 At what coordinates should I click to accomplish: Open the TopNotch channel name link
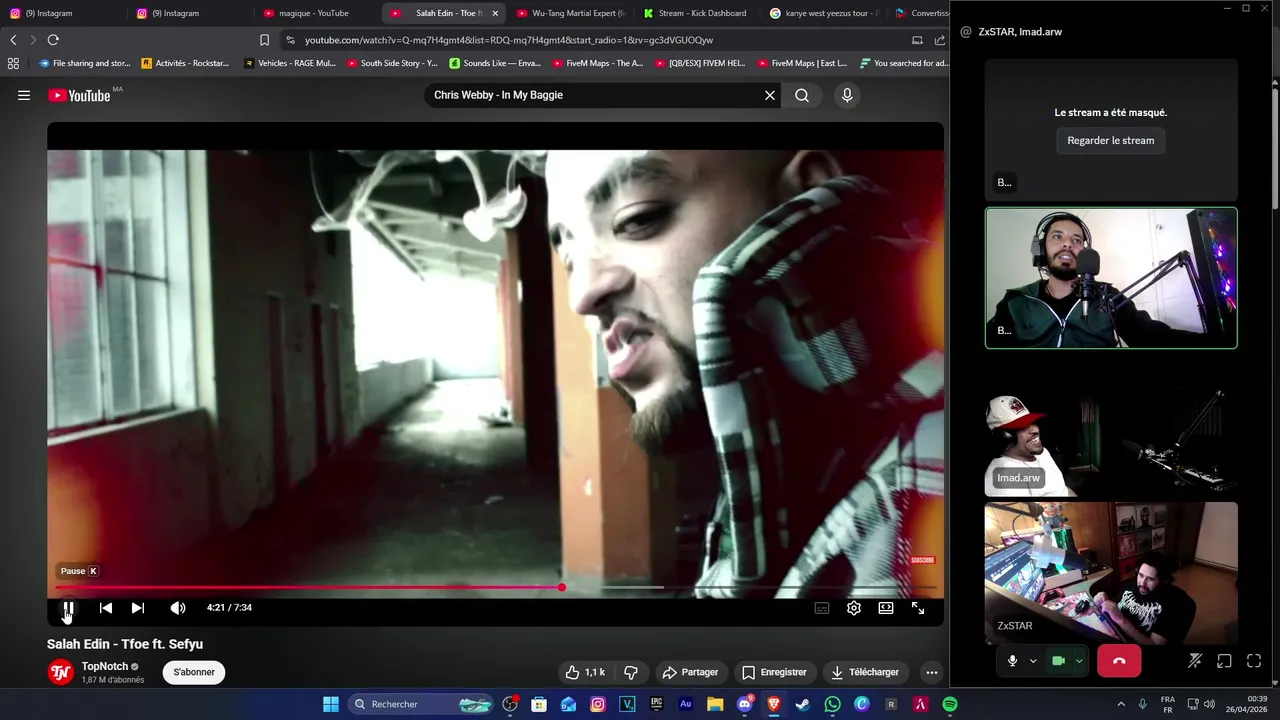(x=105, y=666)
